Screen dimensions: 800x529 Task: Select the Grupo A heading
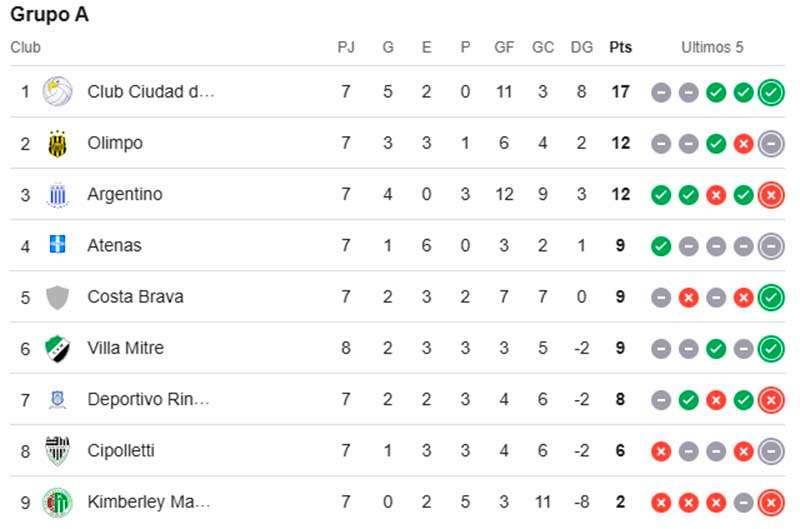pyautogui.click(x=49, y=14)
